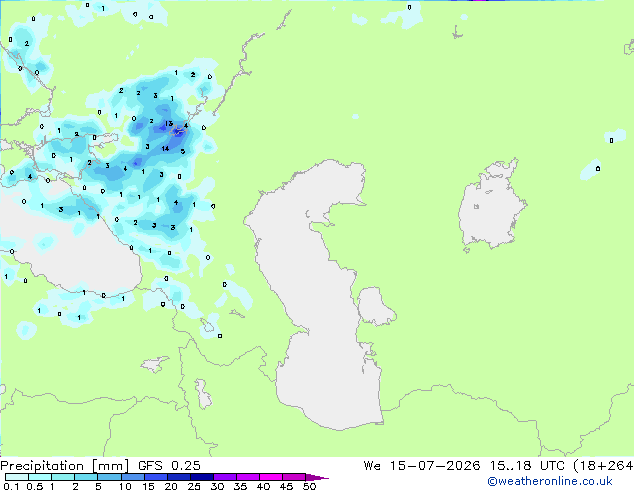Select the 5 to 10 mm legend swatch
634x490 pixels.
110,477
